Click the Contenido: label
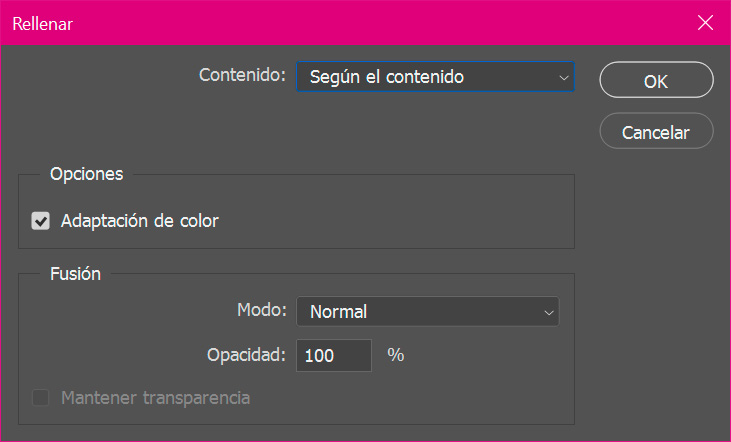This screenshot has height=442, width=731. pos(242,75)
